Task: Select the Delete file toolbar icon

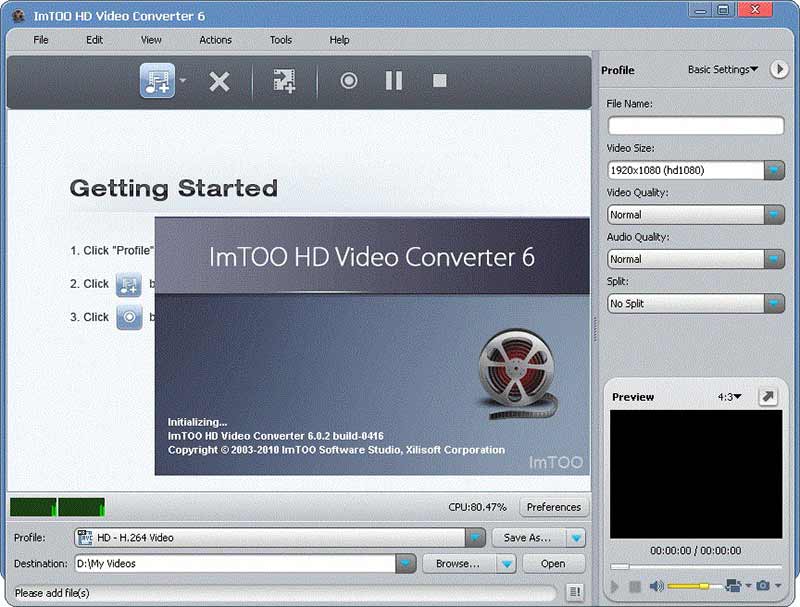Action: [x=219, y=80]
